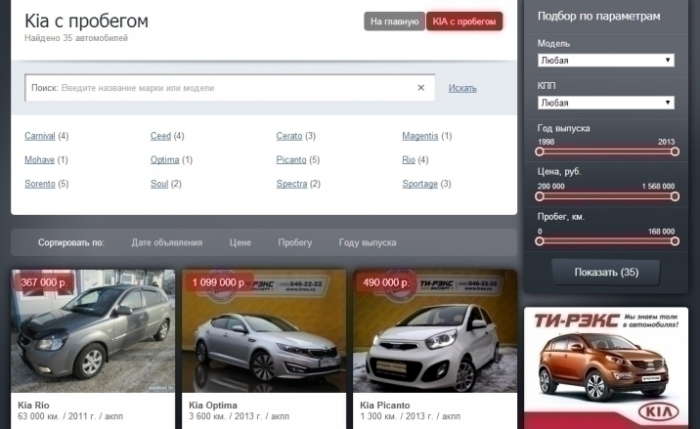
Task: Open the Sportage model link
Action: [x=420, y=184]
